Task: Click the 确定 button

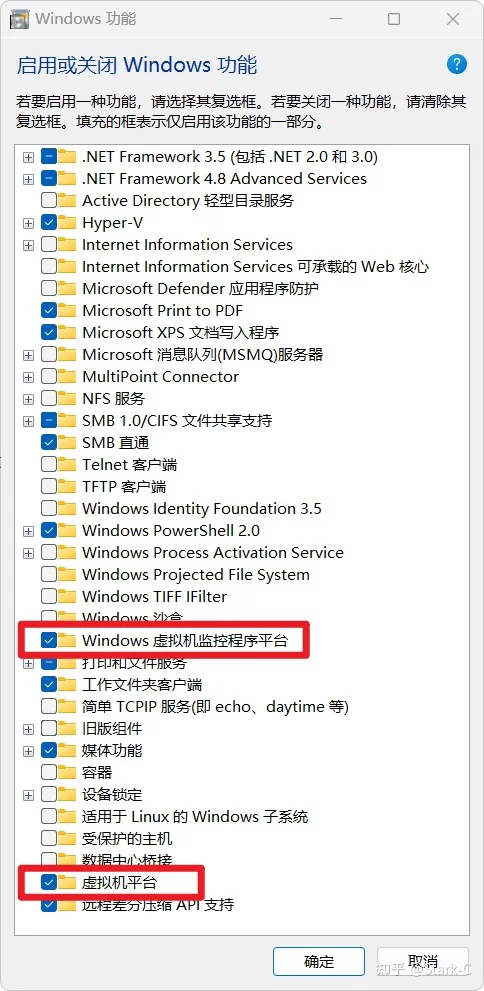Action: (318, 961)
